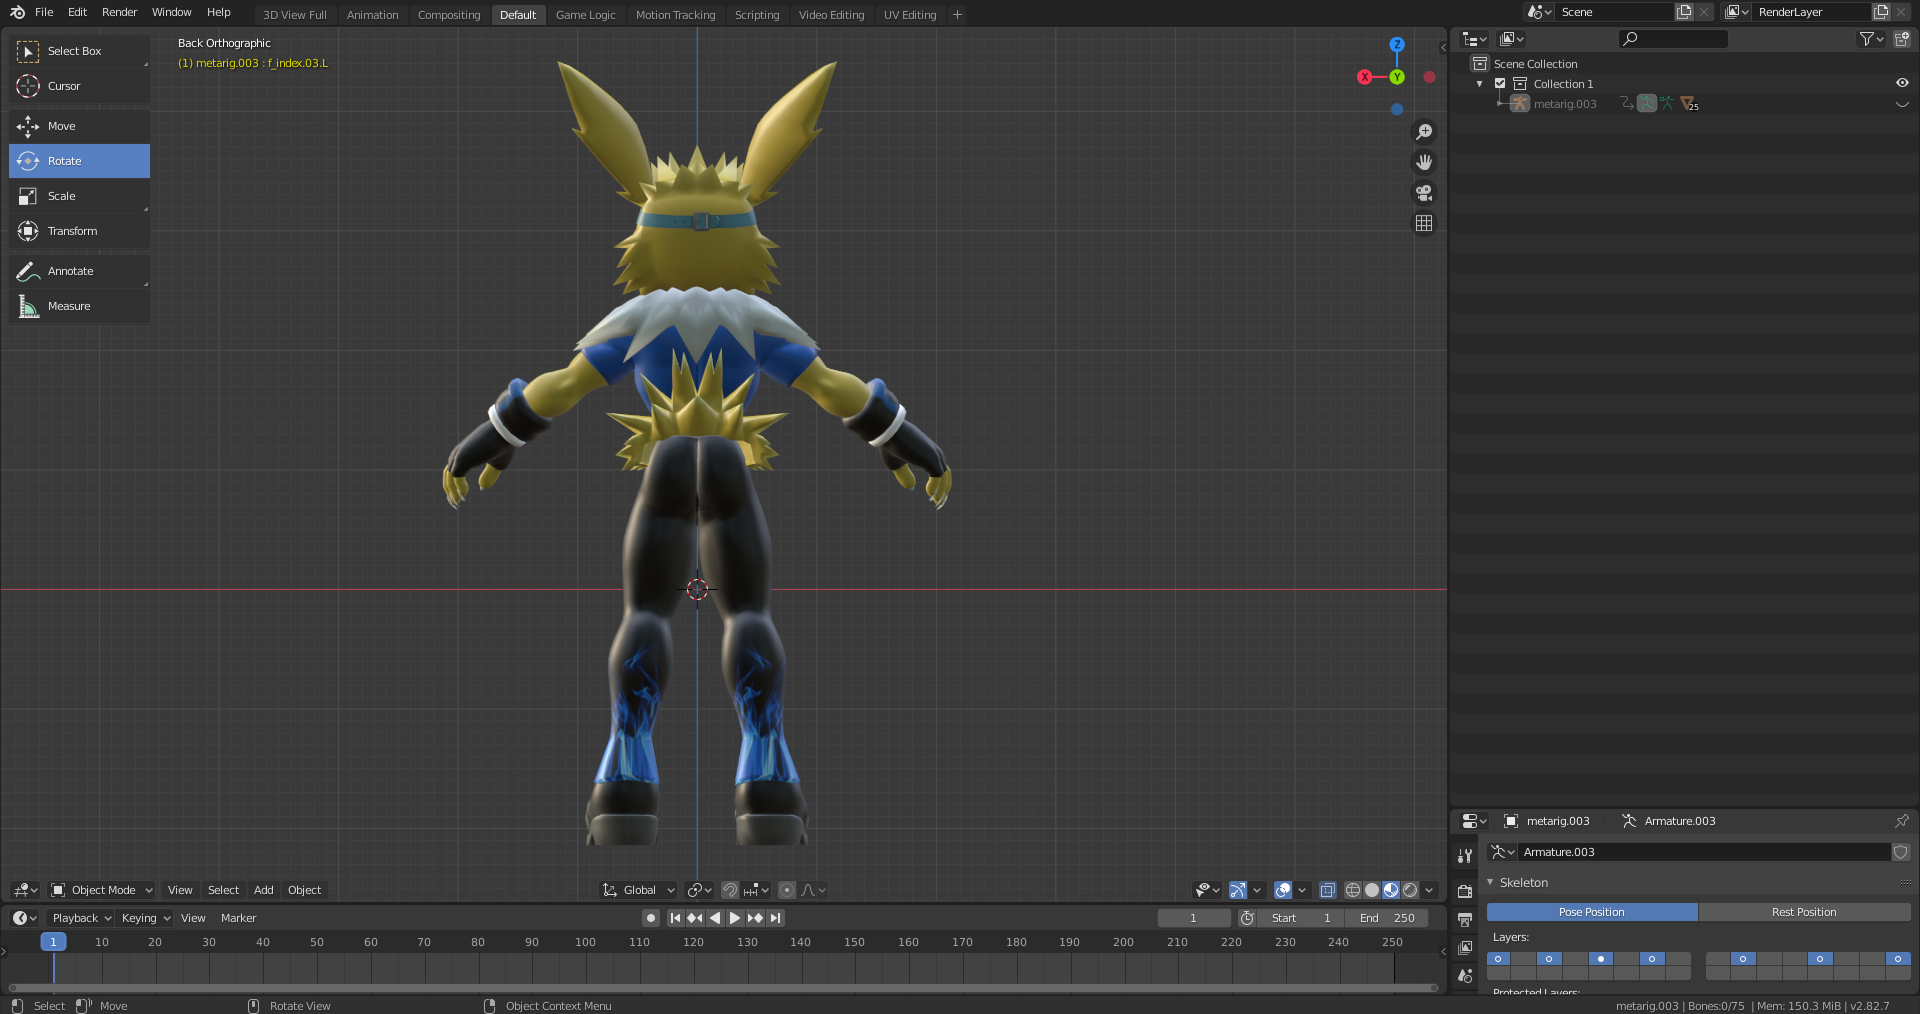
Task: Select material preview shading
Action: click(x=1391, y=890)
